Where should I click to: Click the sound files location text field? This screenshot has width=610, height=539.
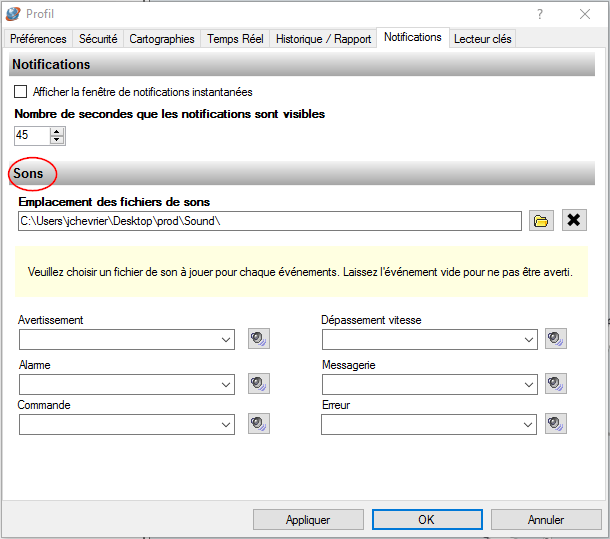(x=270, y=221)
